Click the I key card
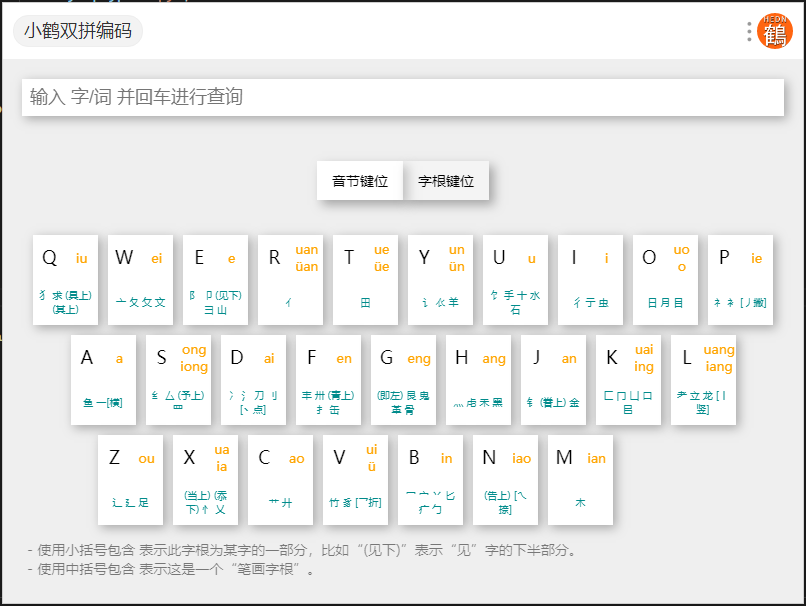Screen dimensions: 806x606 click(591, 280)
